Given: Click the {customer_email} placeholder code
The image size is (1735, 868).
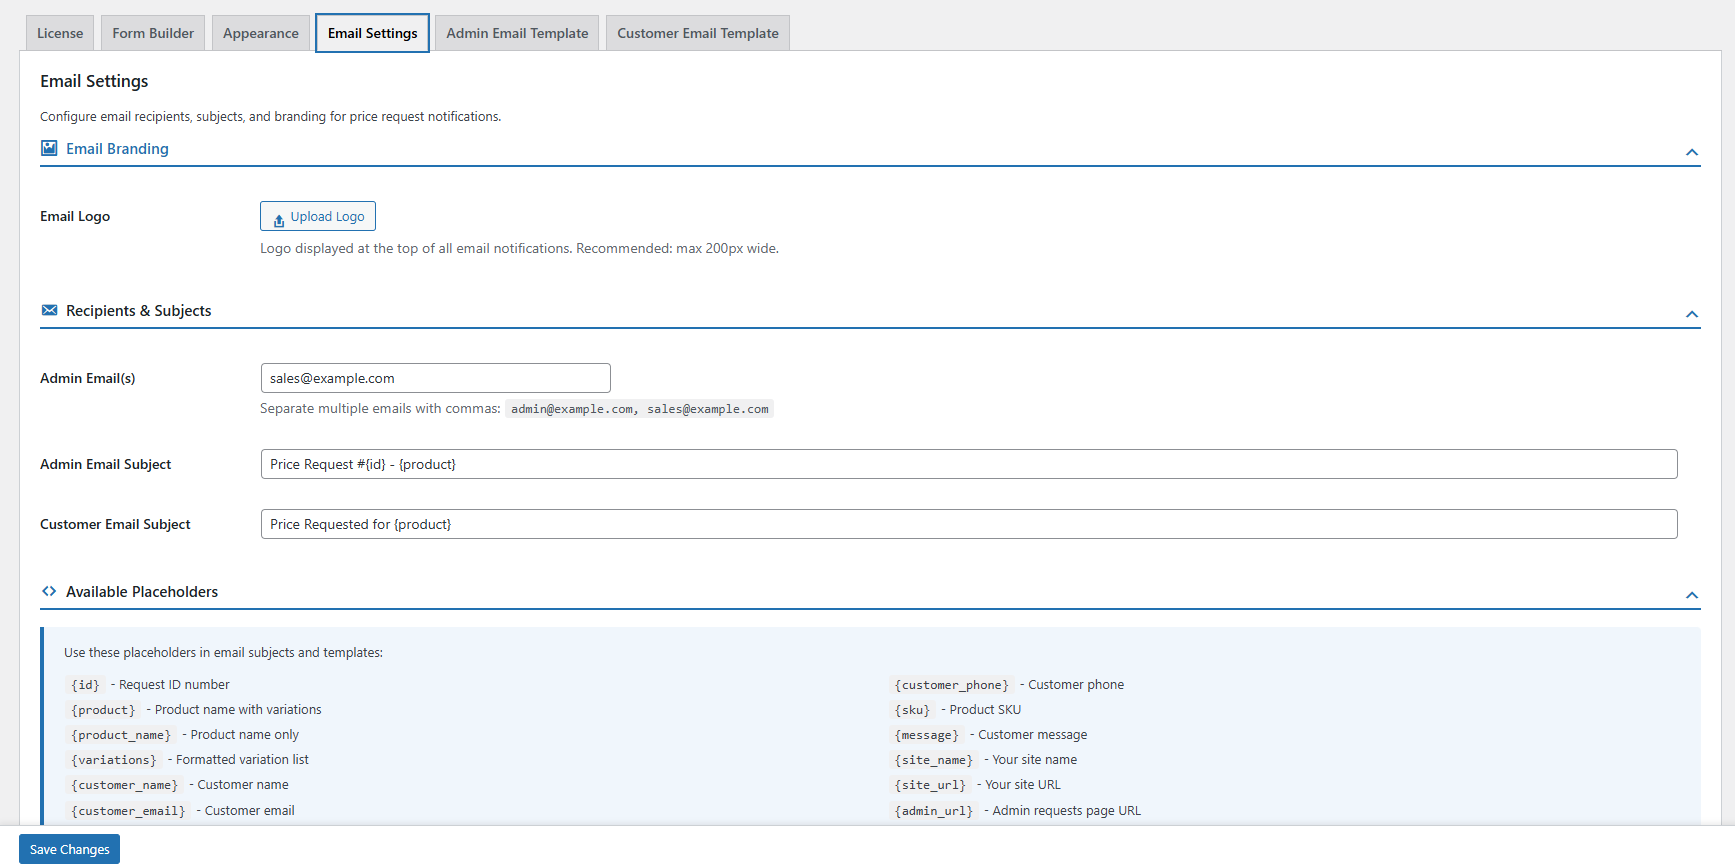Looking at the screenshot, I should click(x=128, y=811).
